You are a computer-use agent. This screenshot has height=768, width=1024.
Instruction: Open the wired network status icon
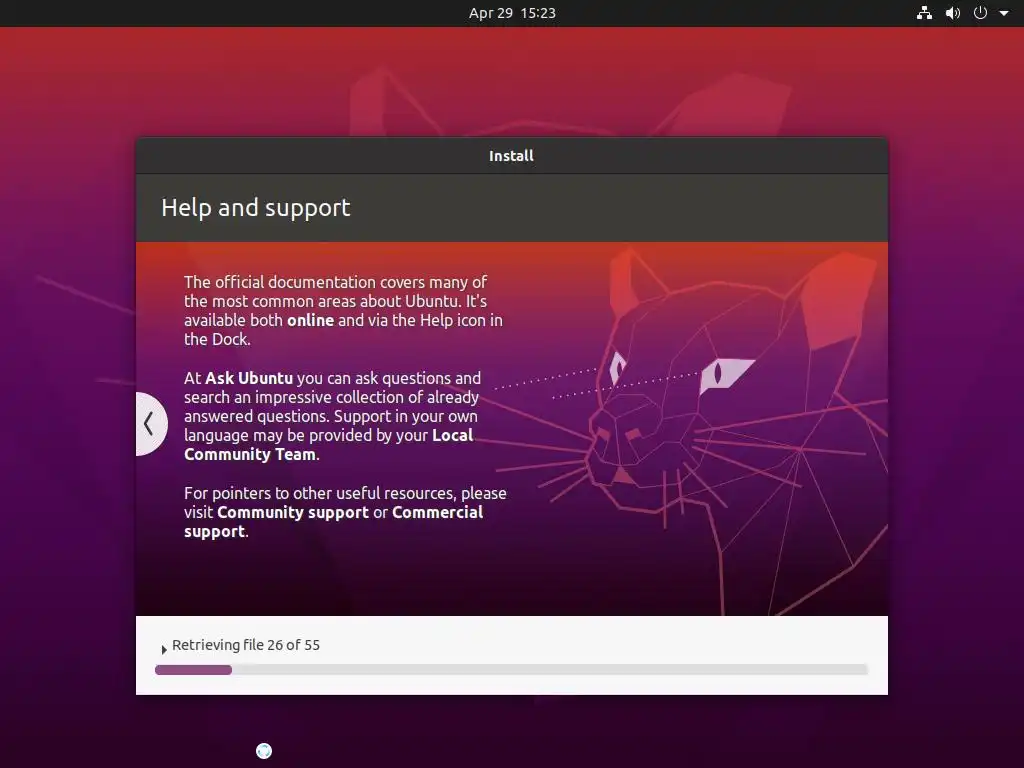[924, 13]
